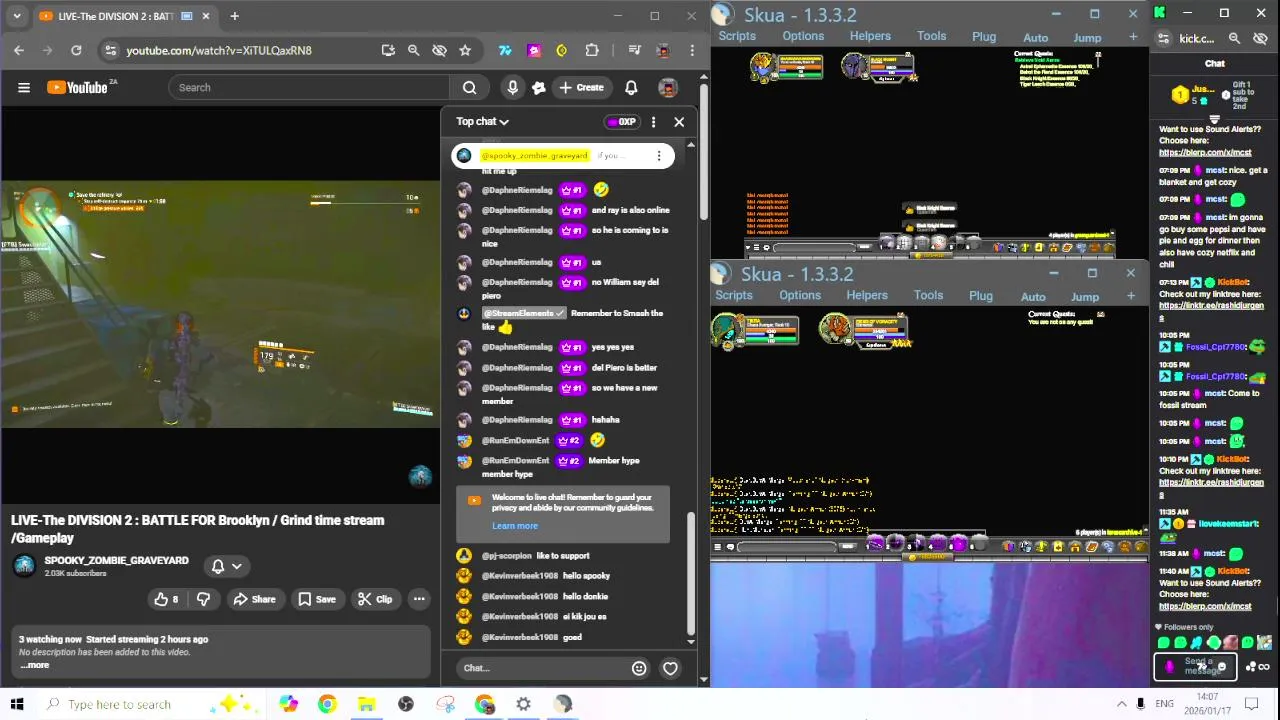
Task: Bookmark this page with star icon
Action: tap(465, 50)
